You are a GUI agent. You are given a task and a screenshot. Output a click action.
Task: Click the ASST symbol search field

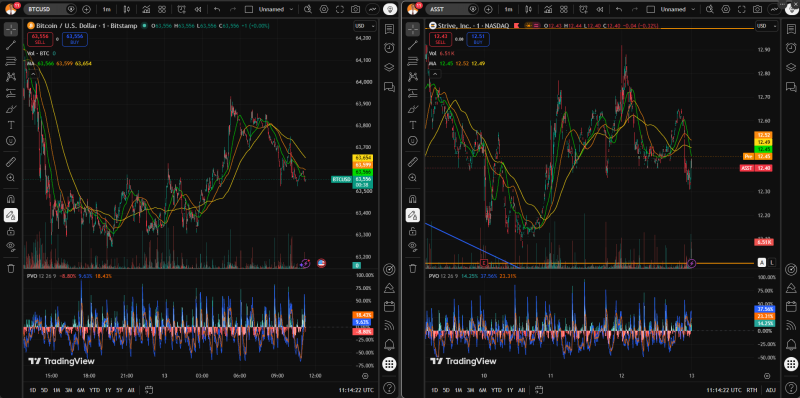point(449,9)
